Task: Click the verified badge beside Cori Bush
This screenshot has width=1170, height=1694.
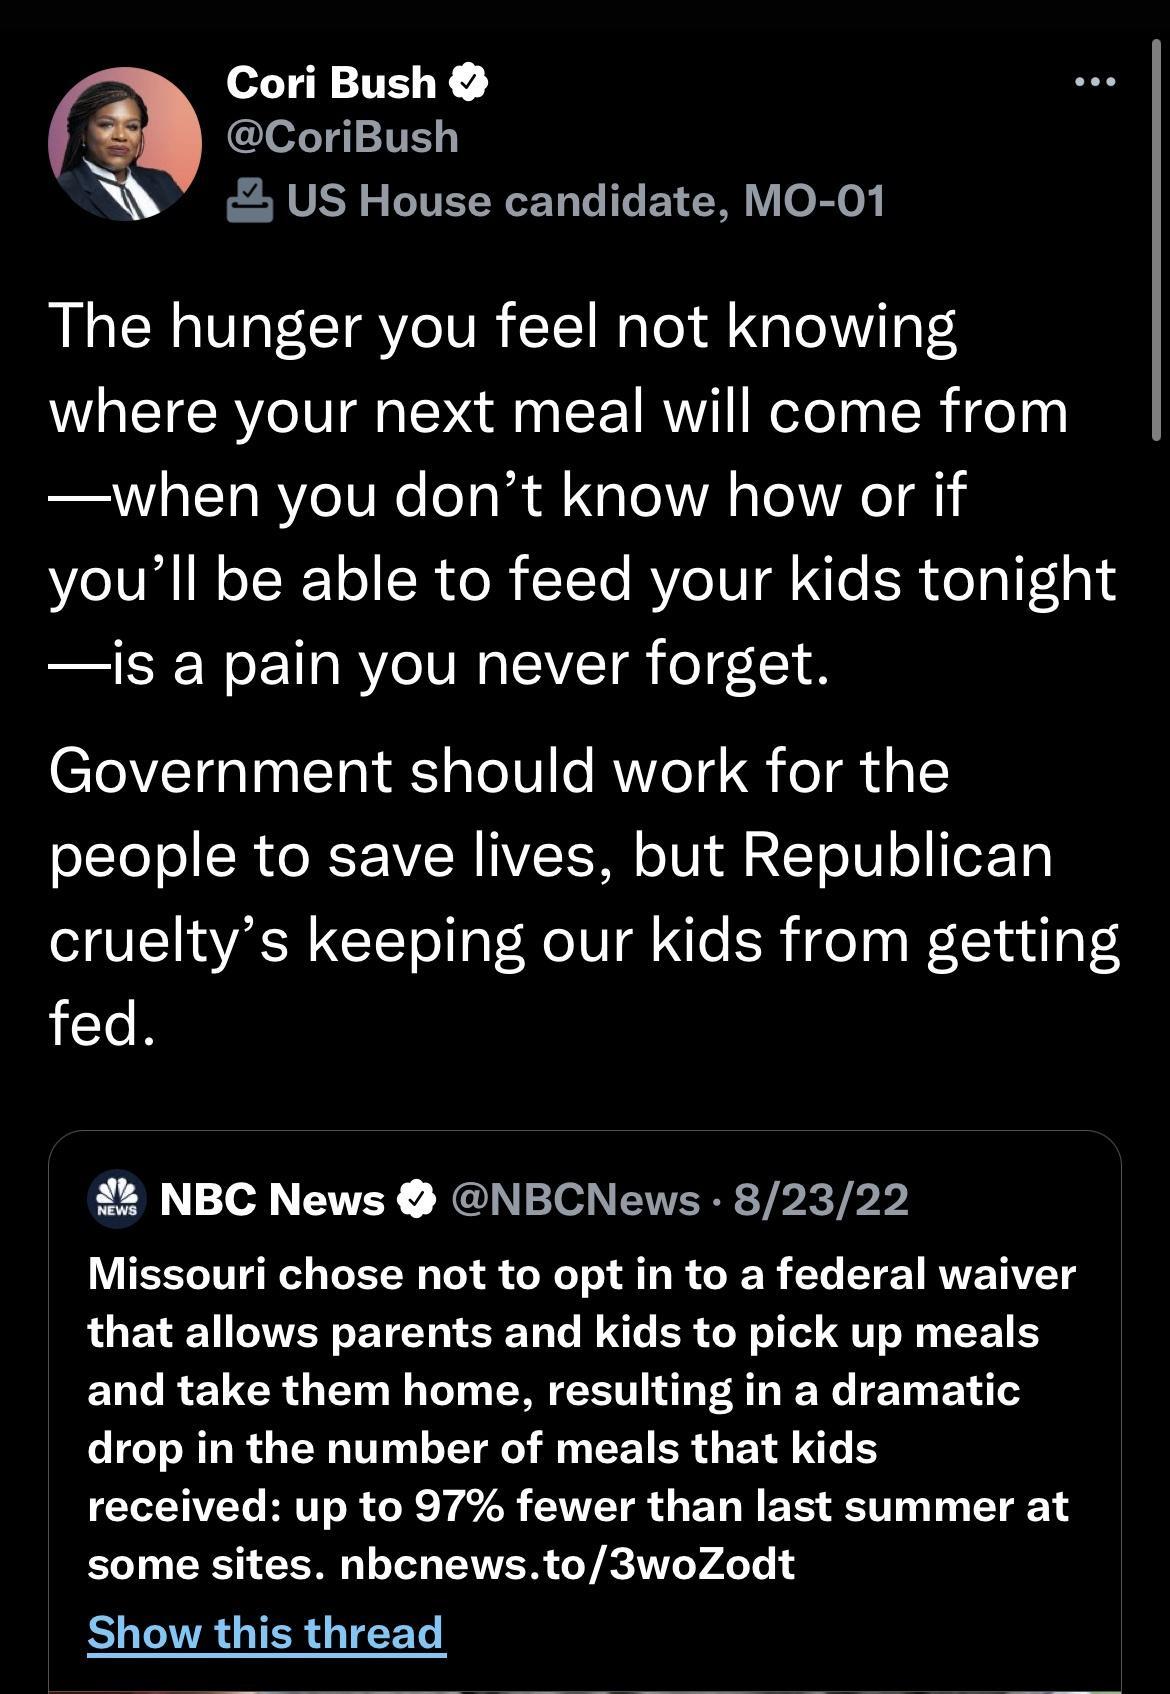Action: [469, 82]
